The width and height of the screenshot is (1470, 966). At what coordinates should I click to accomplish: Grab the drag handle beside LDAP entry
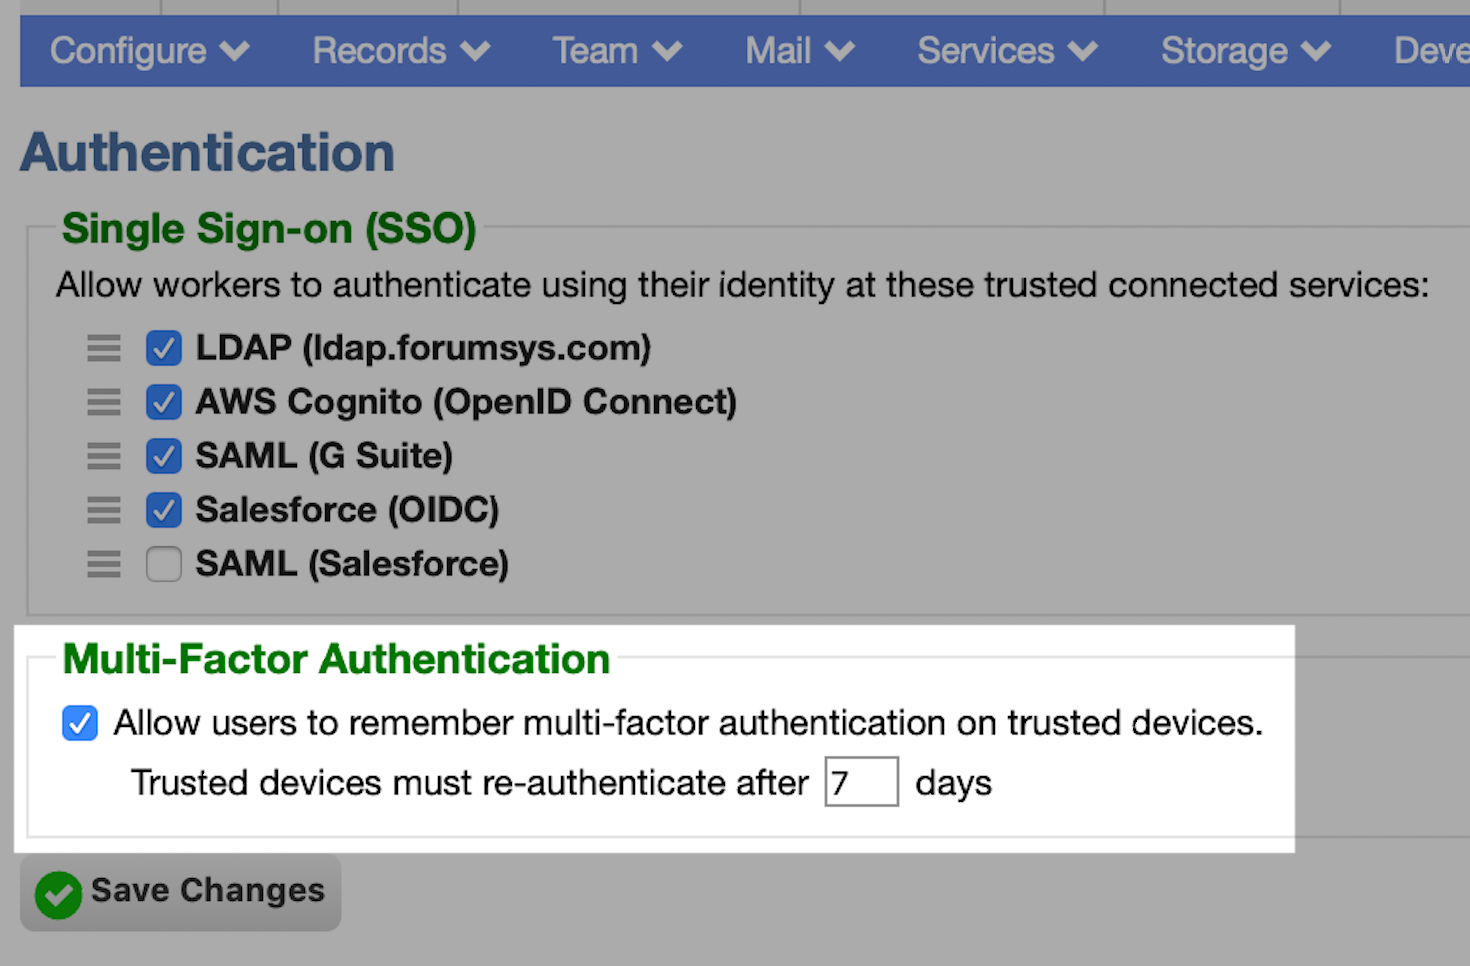(x=104, y=348)
